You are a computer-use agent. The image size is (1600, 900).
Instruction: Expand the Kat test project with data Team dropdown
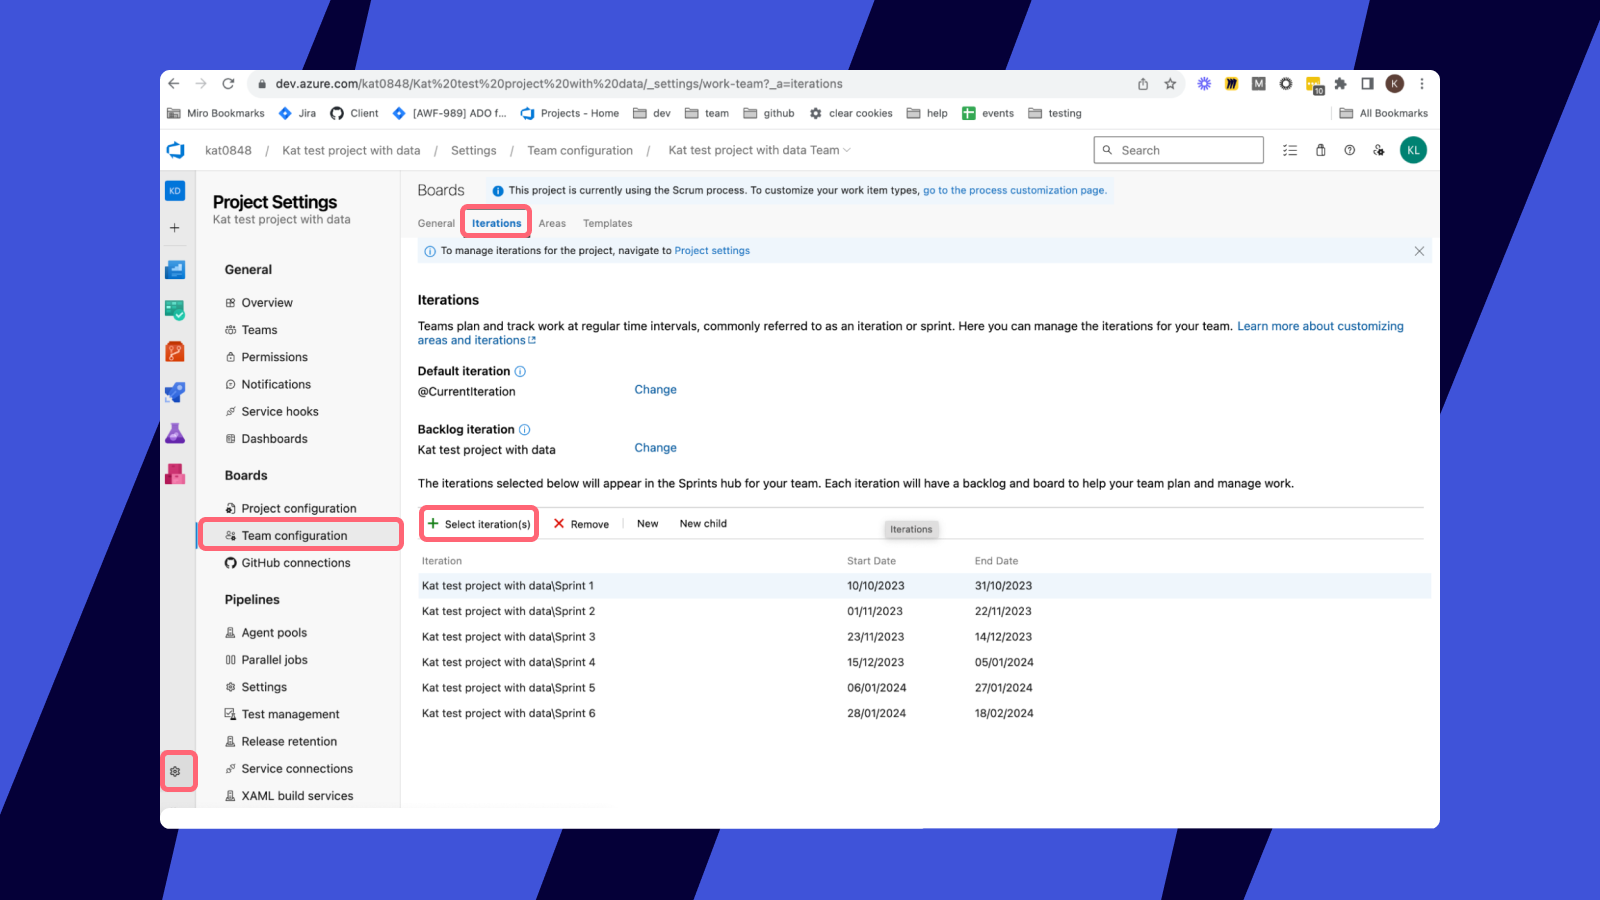tap(758, 150)
